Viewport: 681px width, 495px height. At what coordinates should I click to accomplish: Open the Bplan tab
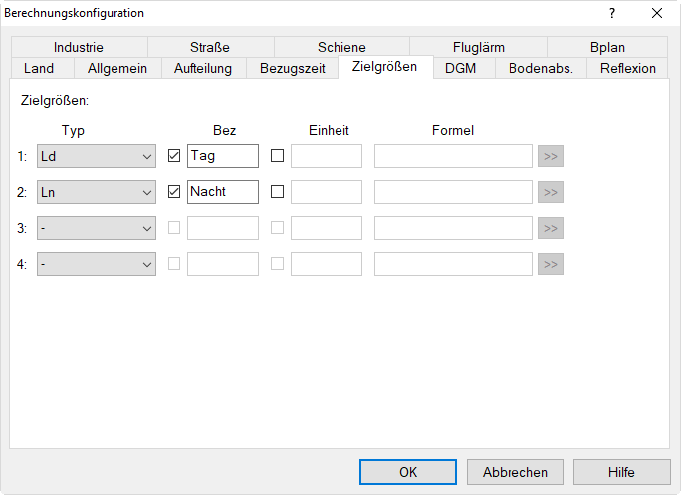point(607,47)
